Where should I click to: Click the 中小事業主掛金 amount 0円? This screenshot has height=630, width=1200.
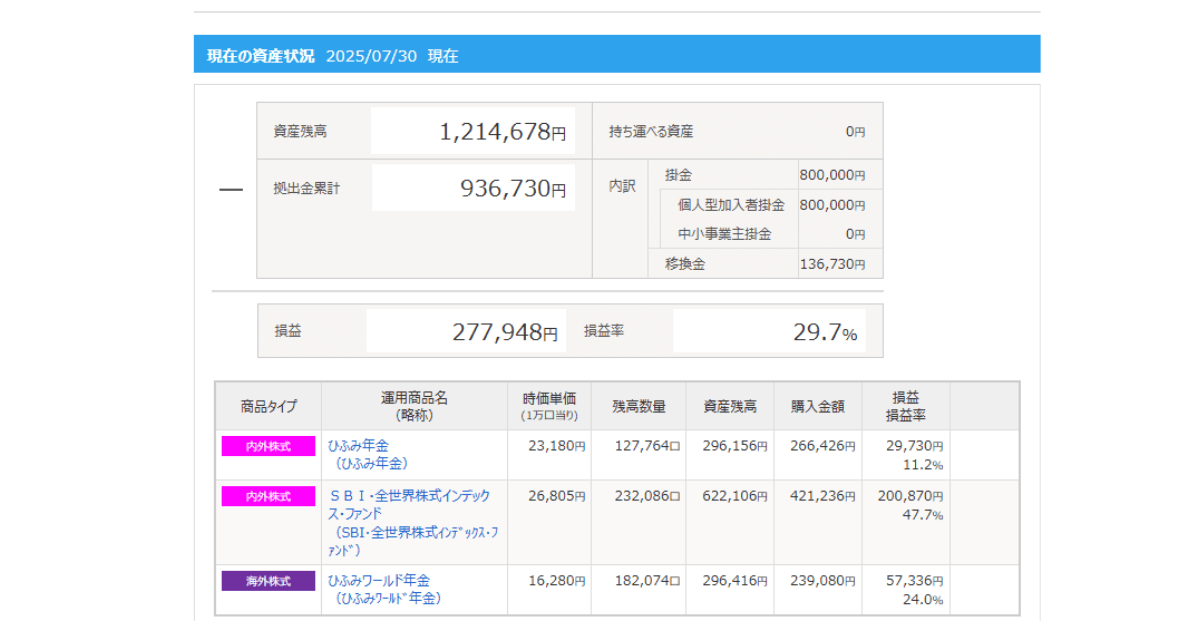855,234
